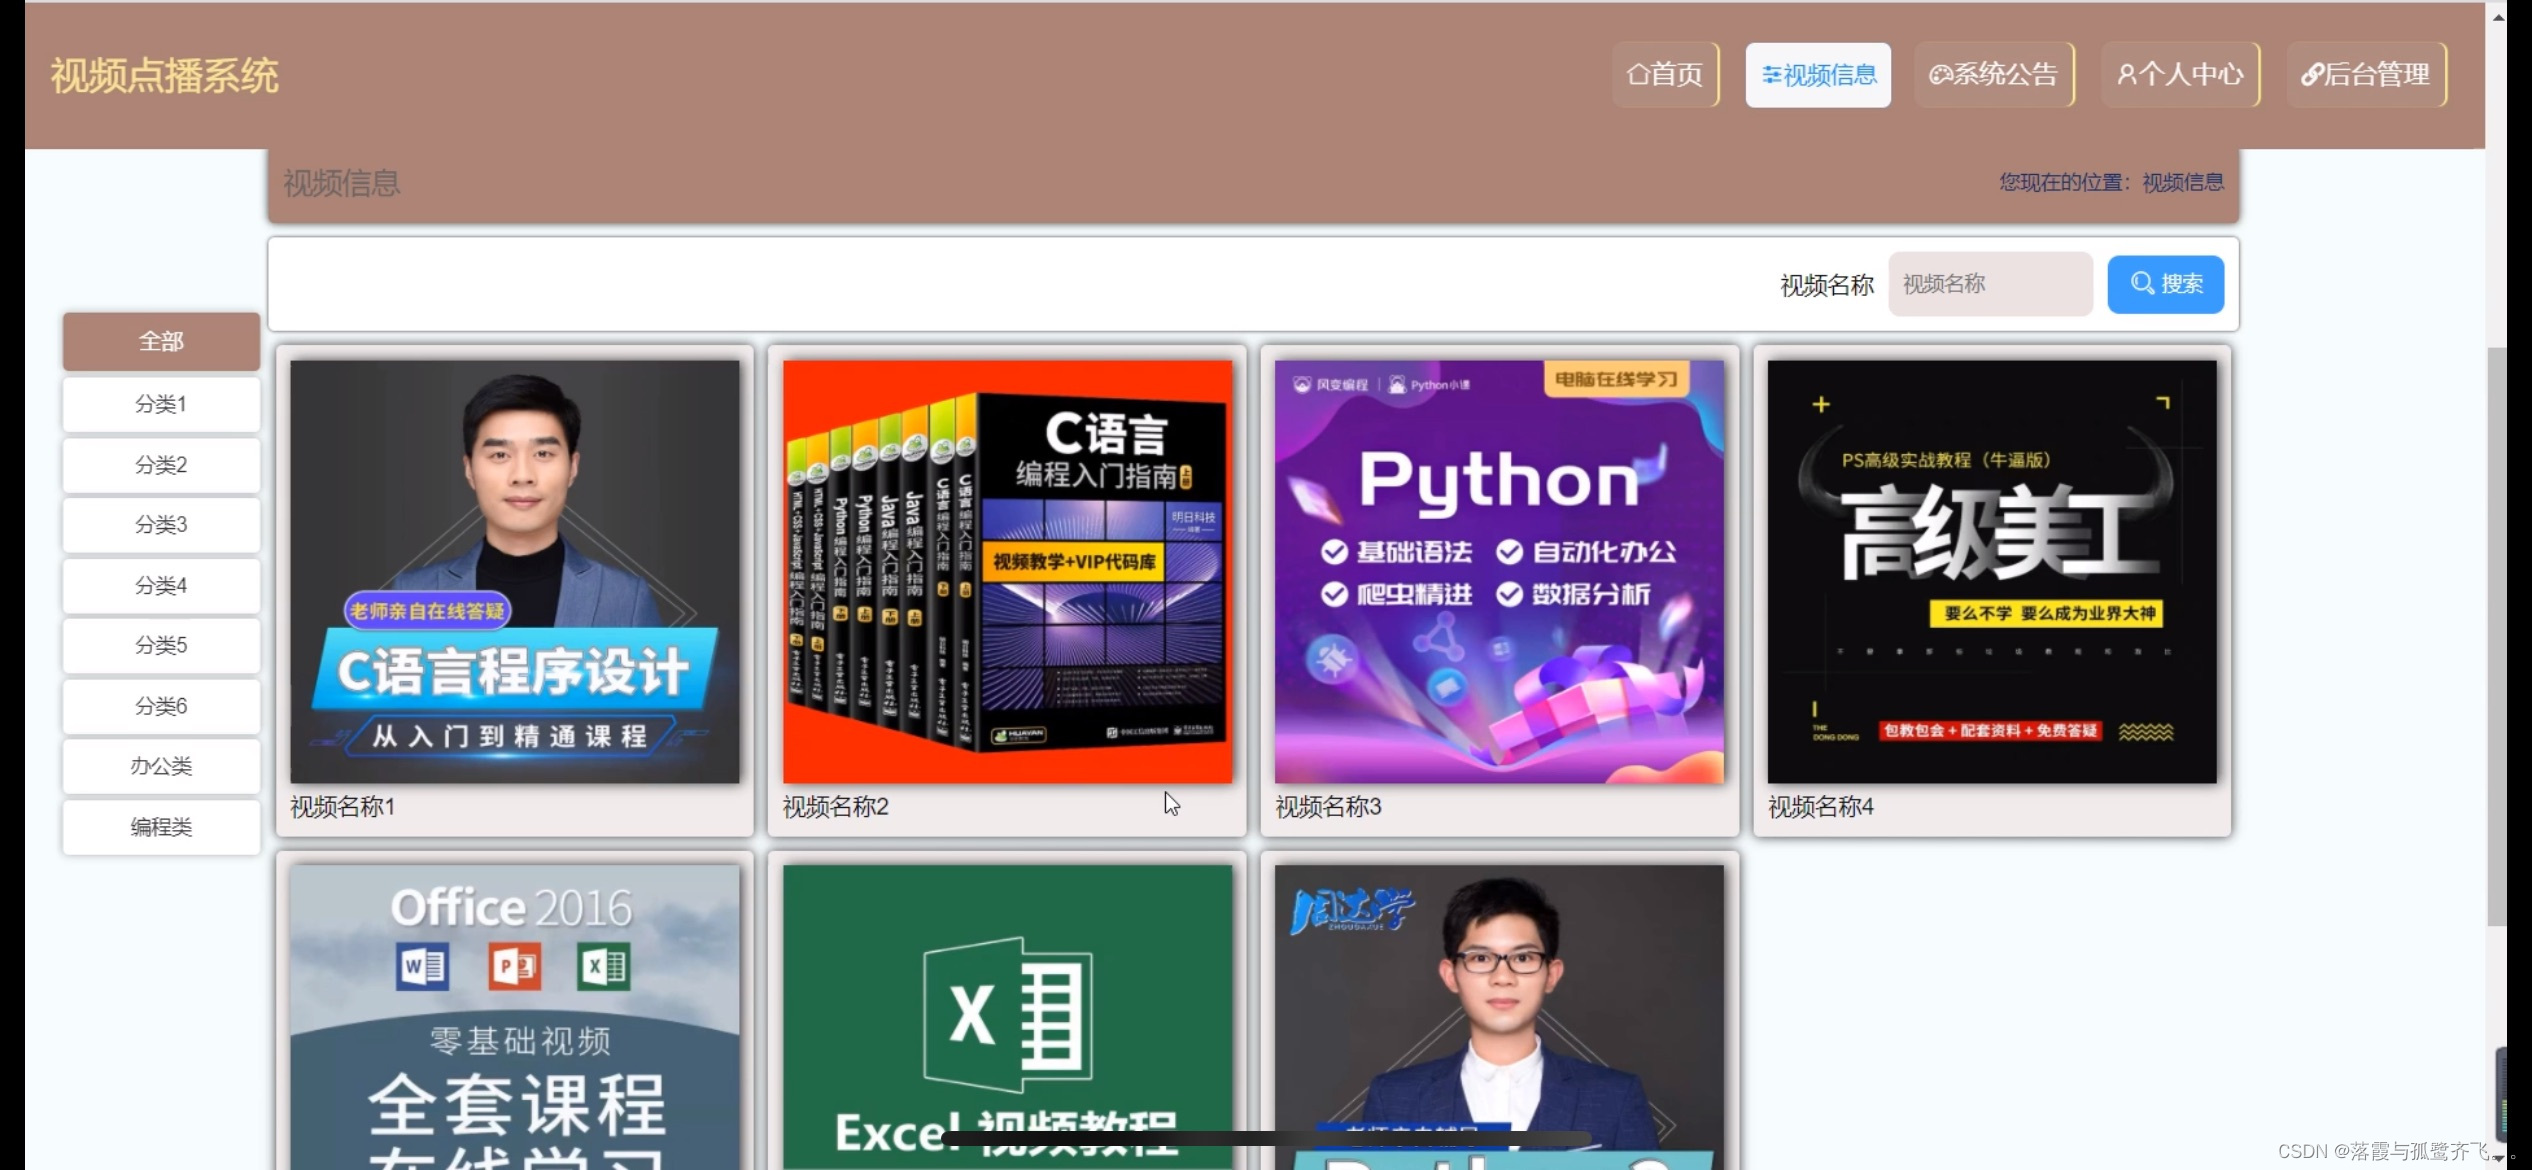Open the 首页 home navigation button
The image size is (2532, 1170).
pyautogui.click(x=1665, y=75)
